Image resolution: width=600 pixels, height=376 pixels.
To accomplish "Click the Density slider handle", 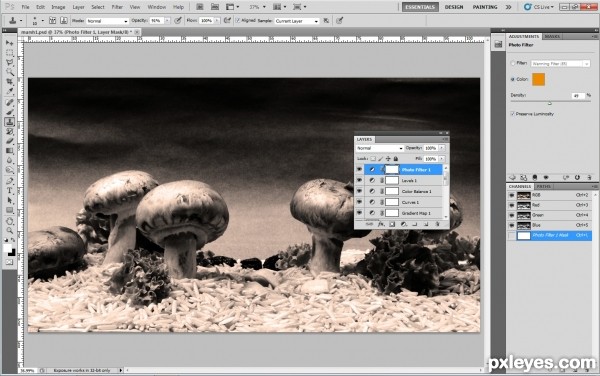I will [549, 103].
